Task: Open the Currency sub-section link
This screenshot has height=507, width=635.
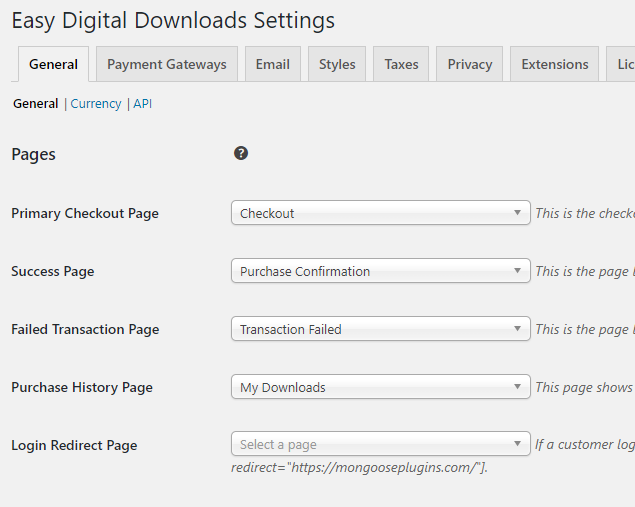Action: [x=96, y=104]
